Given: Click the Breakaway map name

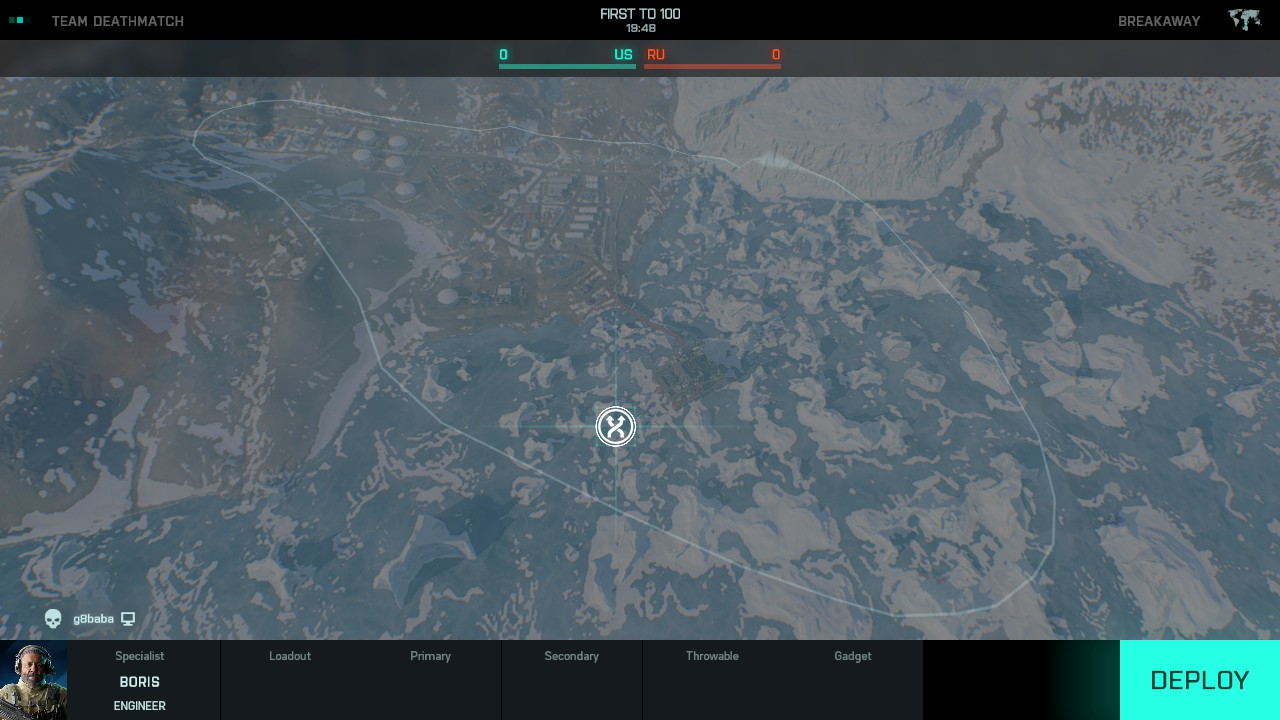Looking at the screenshot, I should 1158,21.
